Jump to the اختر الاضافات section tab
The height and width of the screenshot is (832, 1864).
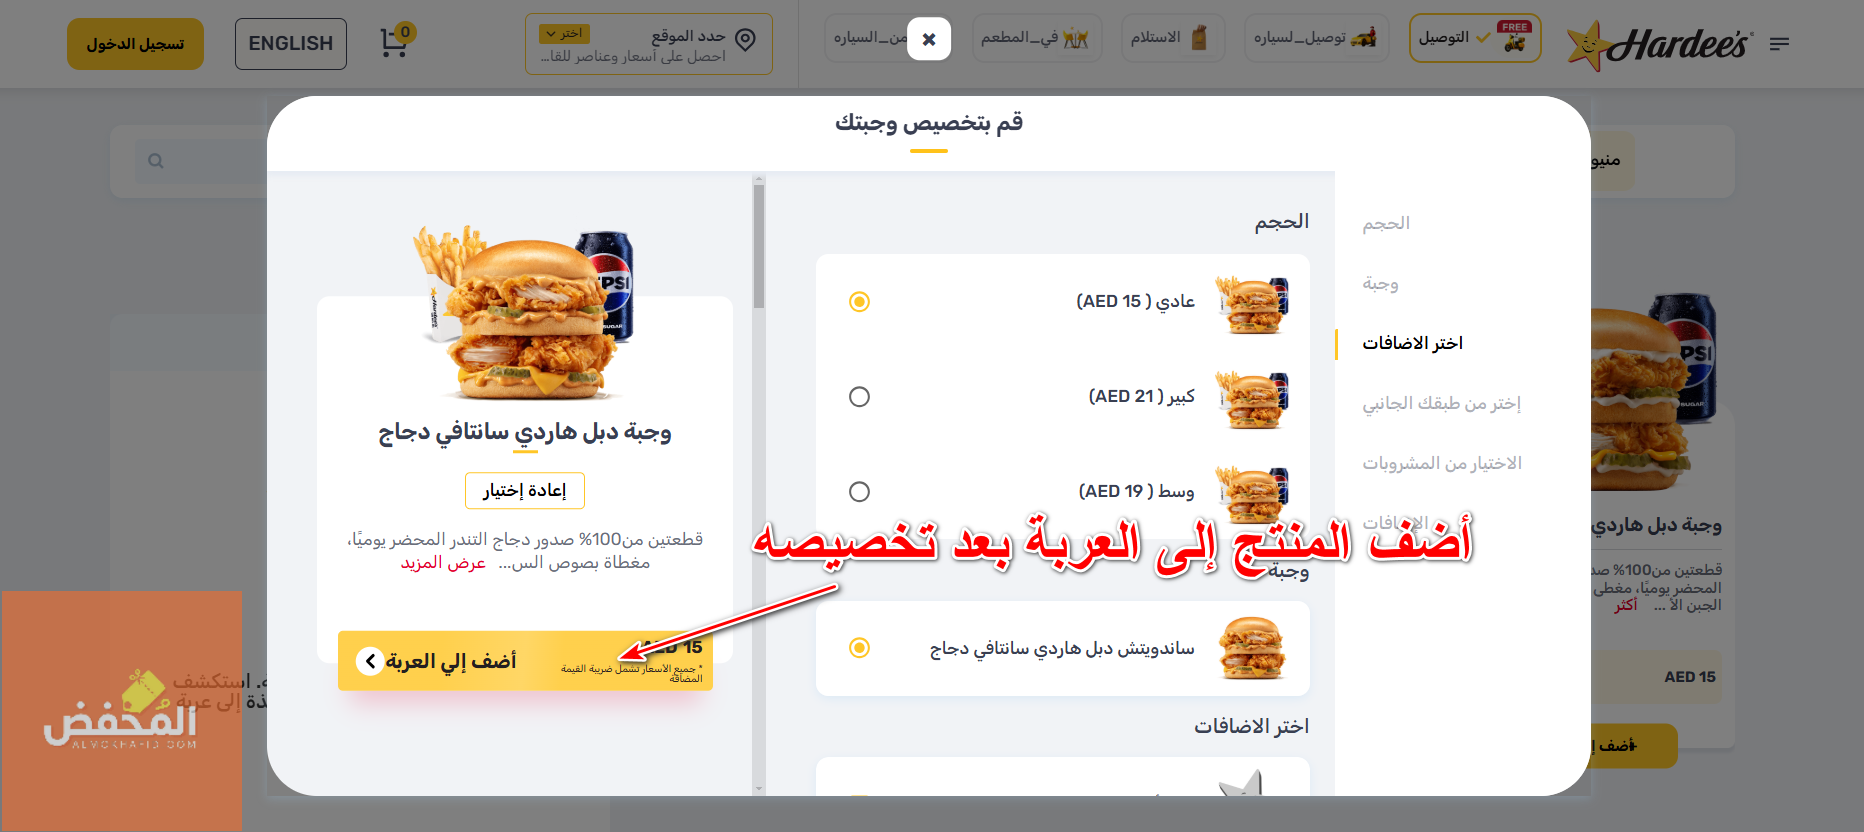(1412, 343)
